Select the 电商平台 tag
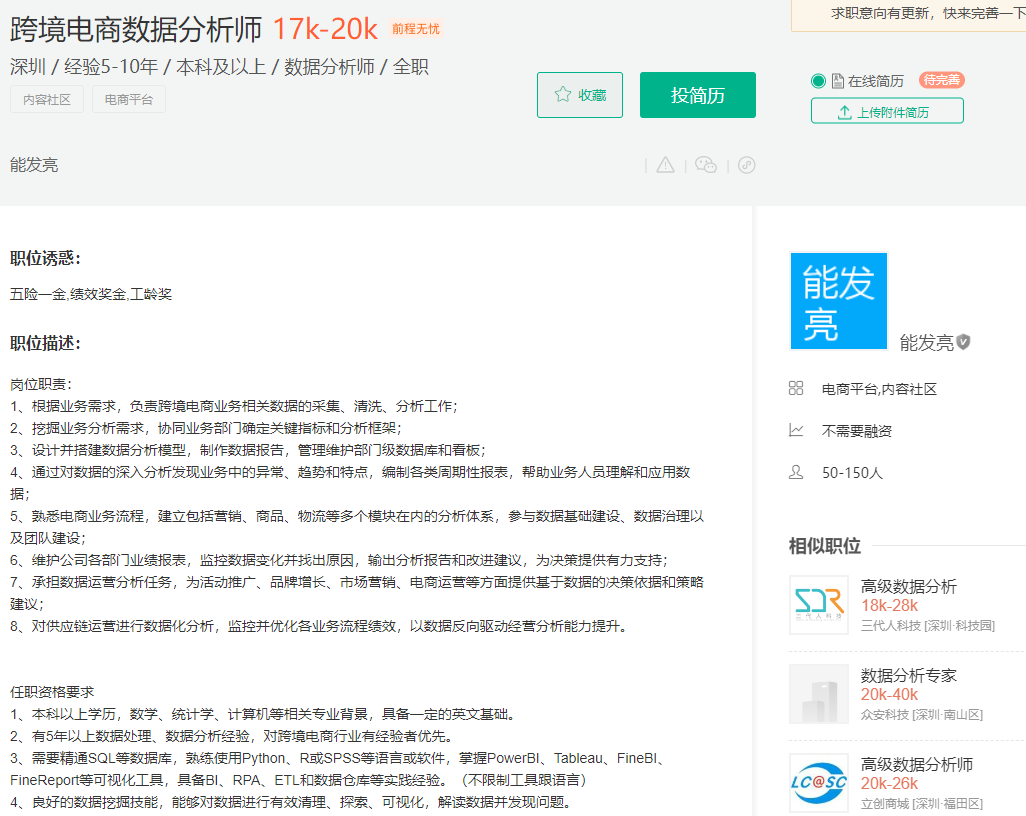This screenshot has height=816, width=1026. [129, 100]
